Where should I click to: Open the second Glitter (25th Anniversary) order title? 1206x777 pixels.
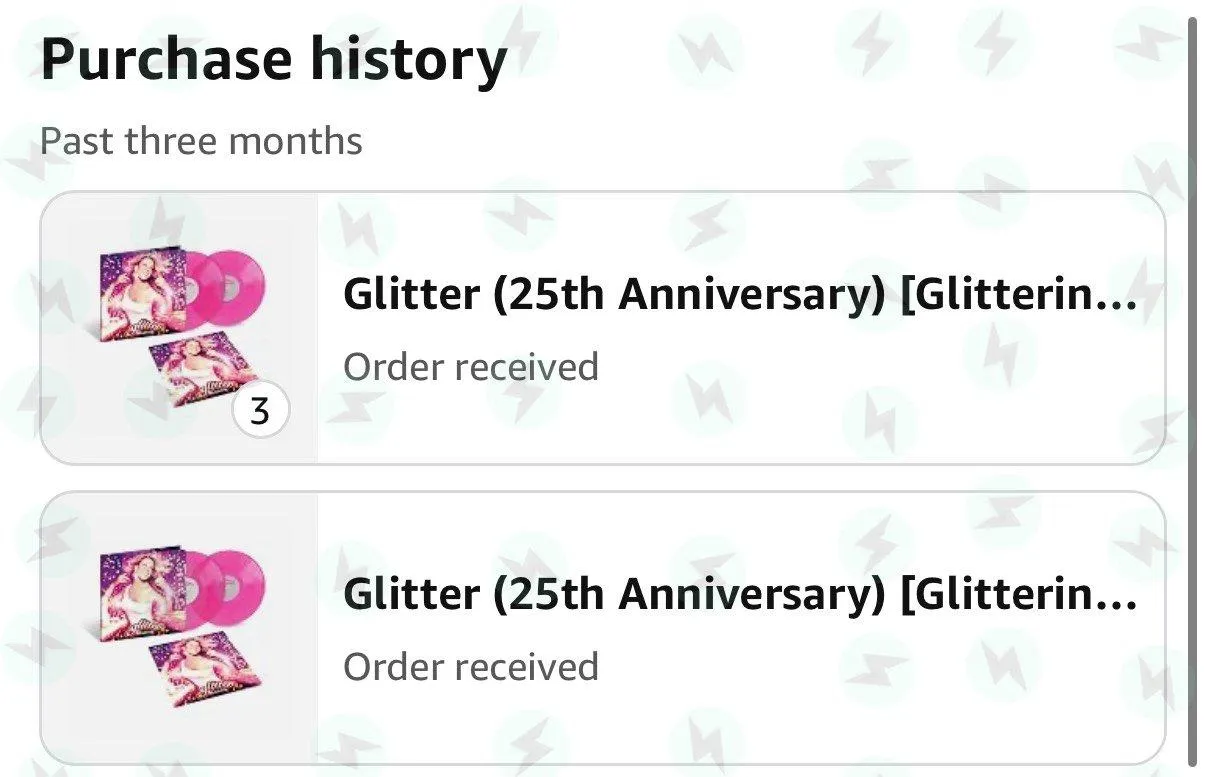pyautogui.click(x=740, y=594)
